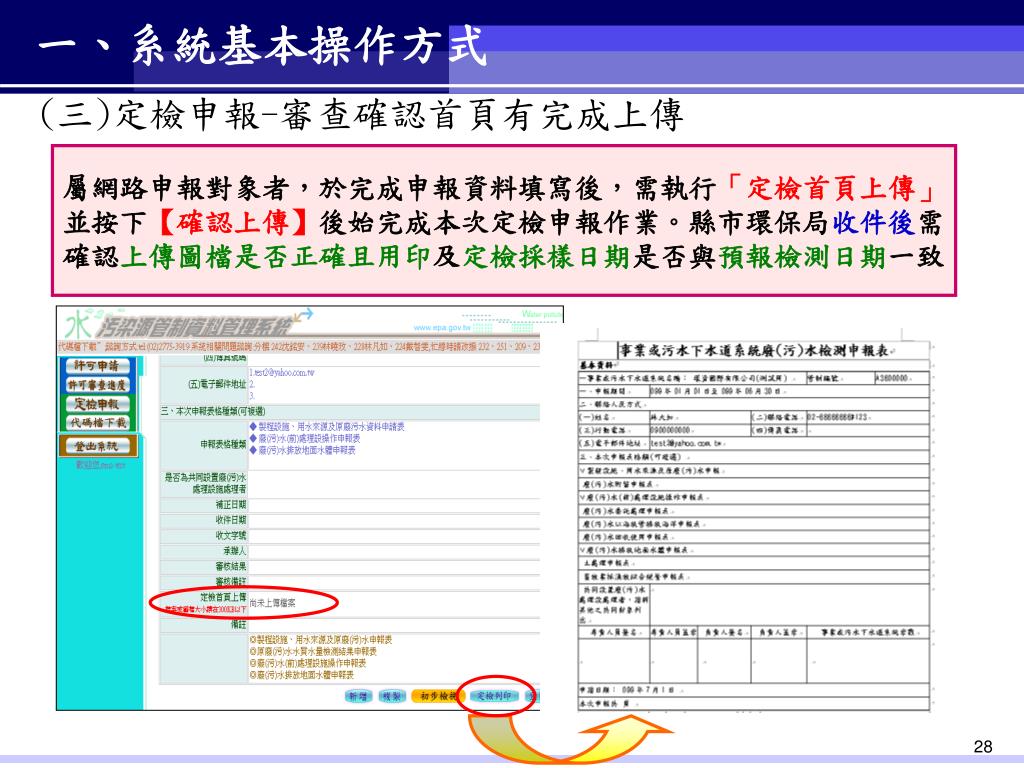Click the blue 收件後 text
1024x768 pixels.
click(x=874, y=223)
